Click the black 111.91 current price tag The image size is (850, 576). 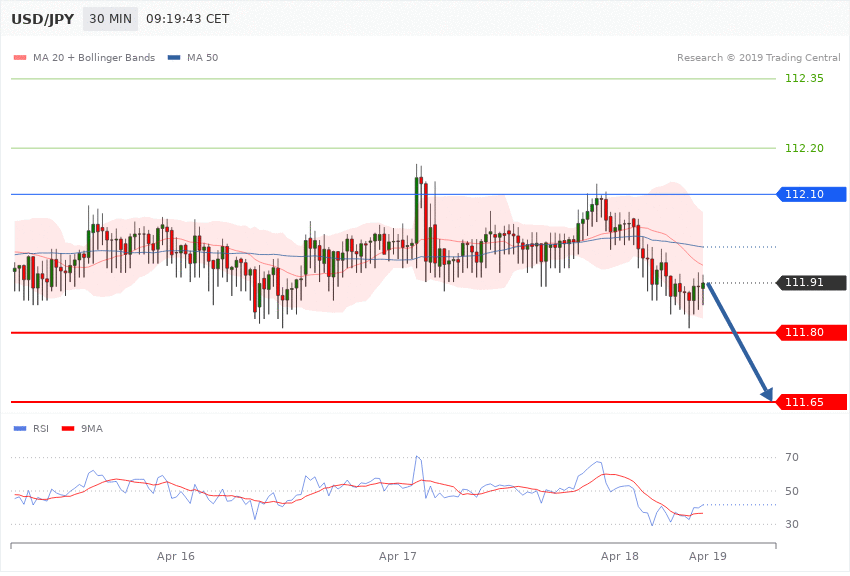(812, 282)
